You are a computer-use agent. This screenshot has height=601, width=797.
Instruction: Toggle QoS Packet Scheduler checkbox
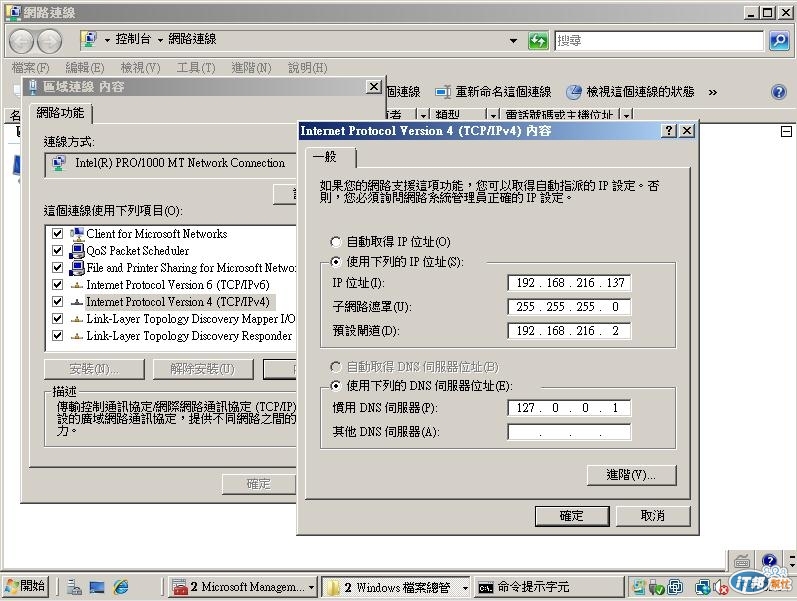point(57,251)
